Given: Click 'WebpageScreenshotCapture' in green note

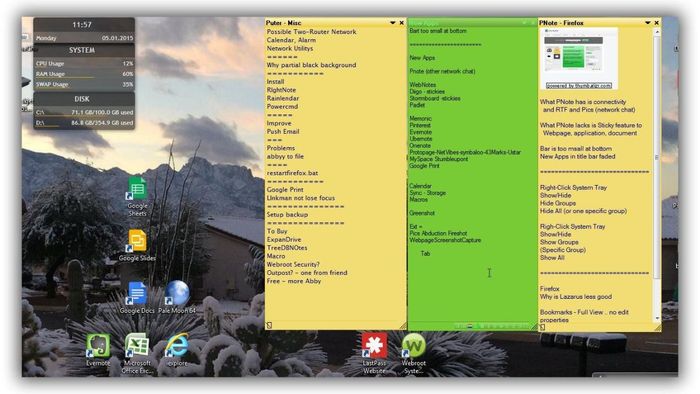Looking at the screenshot, I should [x=445, y=240].
